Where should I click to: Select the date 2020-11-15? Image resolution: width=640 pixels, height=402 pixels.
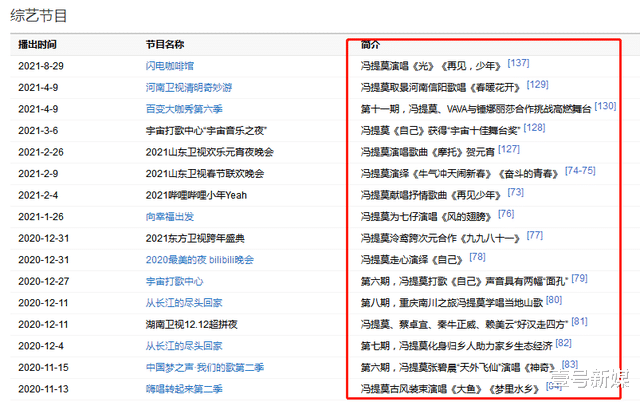[43, 368]
